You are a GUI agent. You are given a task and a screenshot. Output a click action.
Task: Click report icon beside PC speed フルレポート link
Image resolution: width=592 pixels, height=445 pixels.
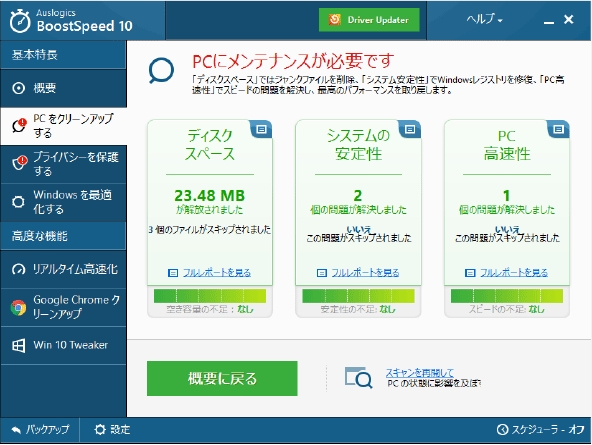pos(470,273)
